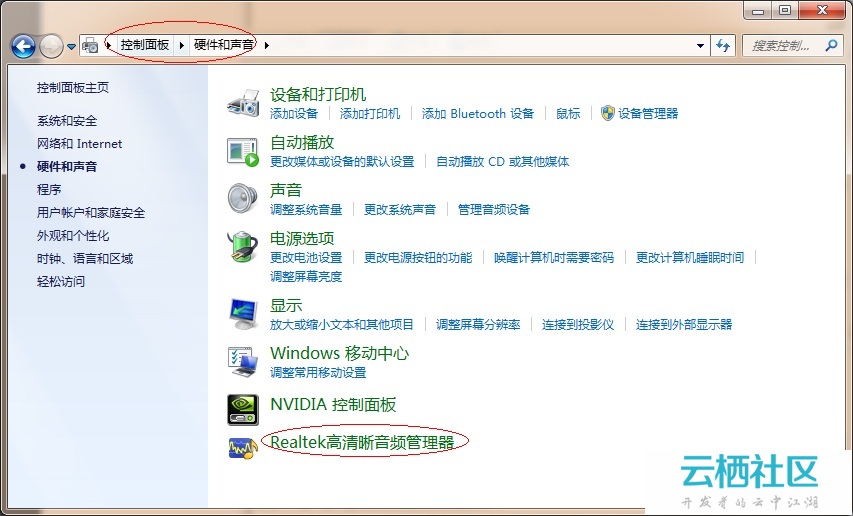Viewport: 853px width, 516px height.
Task: Click the printer and camera devices icon
Action: (x=243, y=103)
